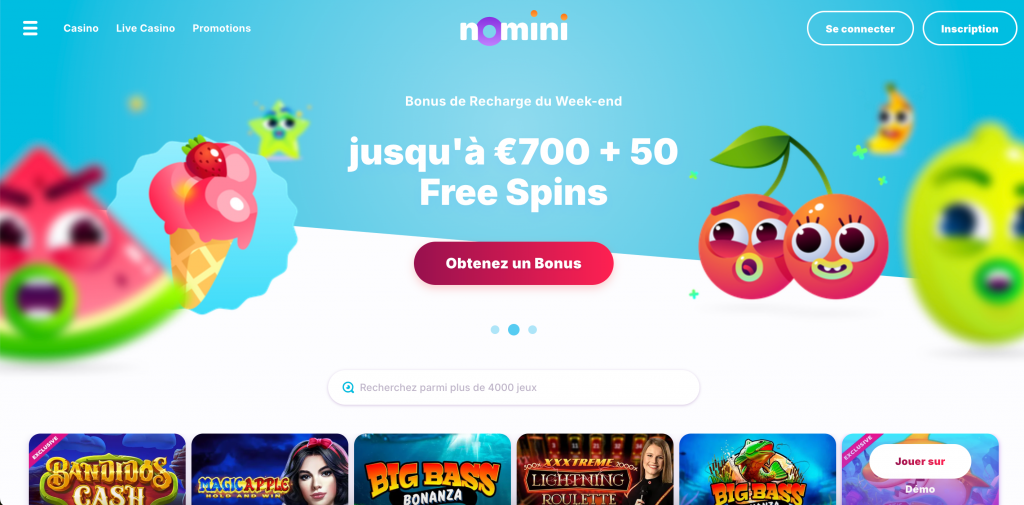Open the Casino menu item
This screenshot has width=1024, height=505.
(x=81, y=28)
